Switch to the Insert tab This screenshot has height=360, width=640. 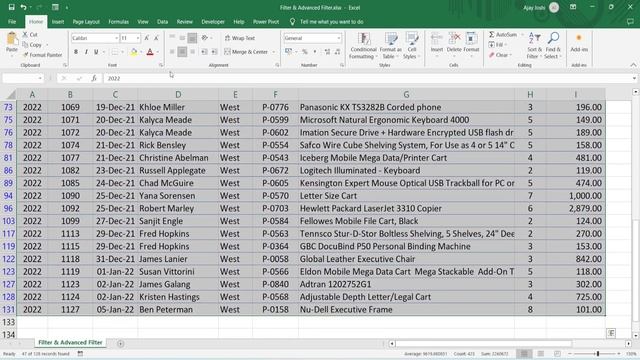coord(58,22)
